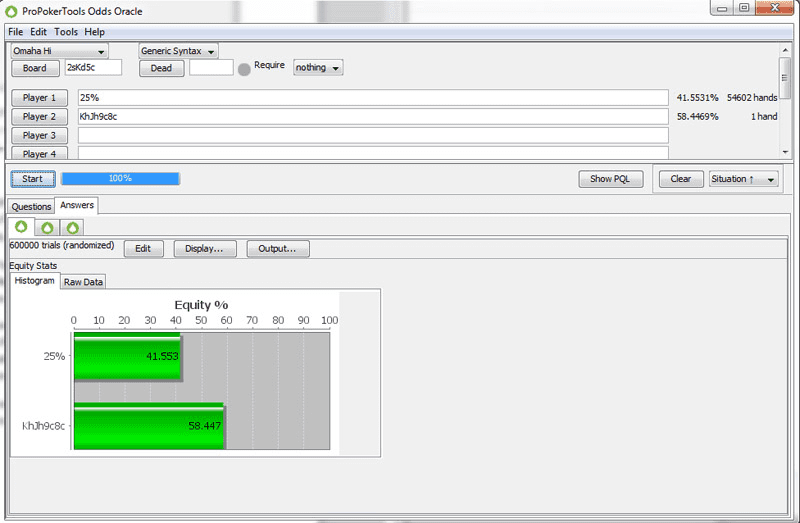Image resolution: width=800 pixels, height=523 pixels.
Task: Switch to the Raw Data tab
Action: point(83,282)
